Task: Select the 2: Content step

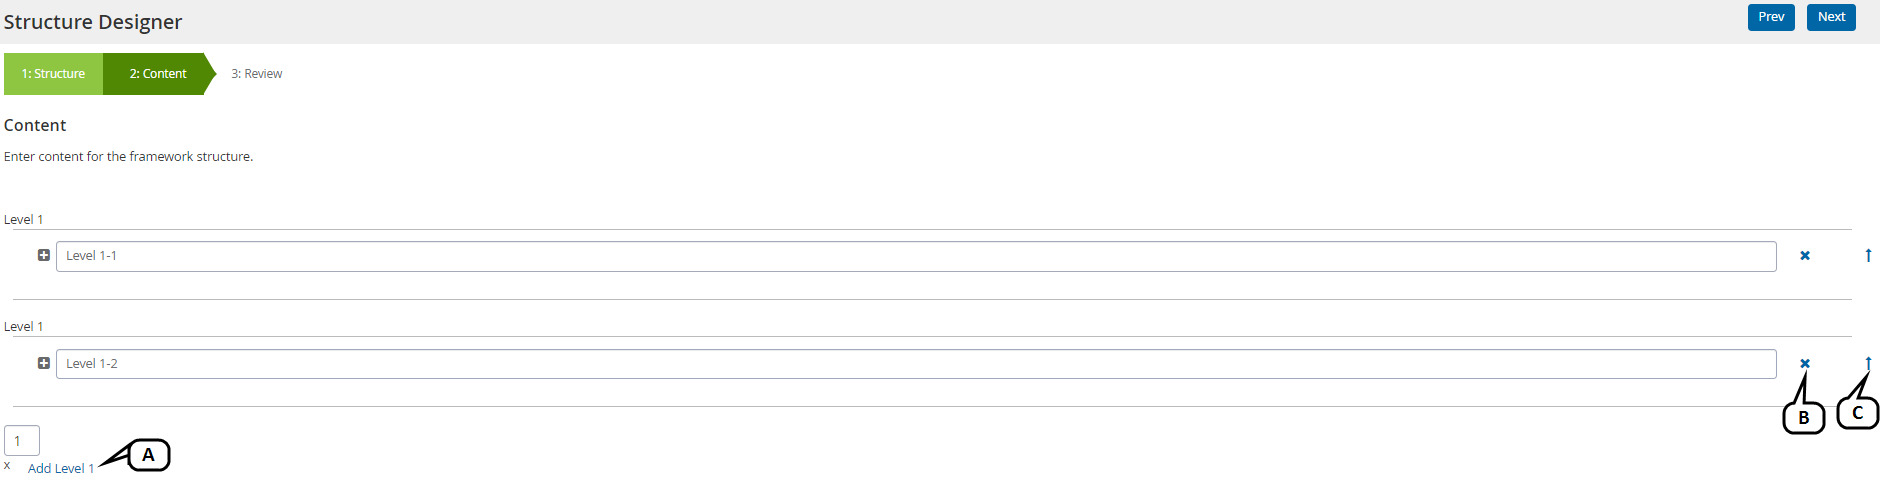Action: 158,74
